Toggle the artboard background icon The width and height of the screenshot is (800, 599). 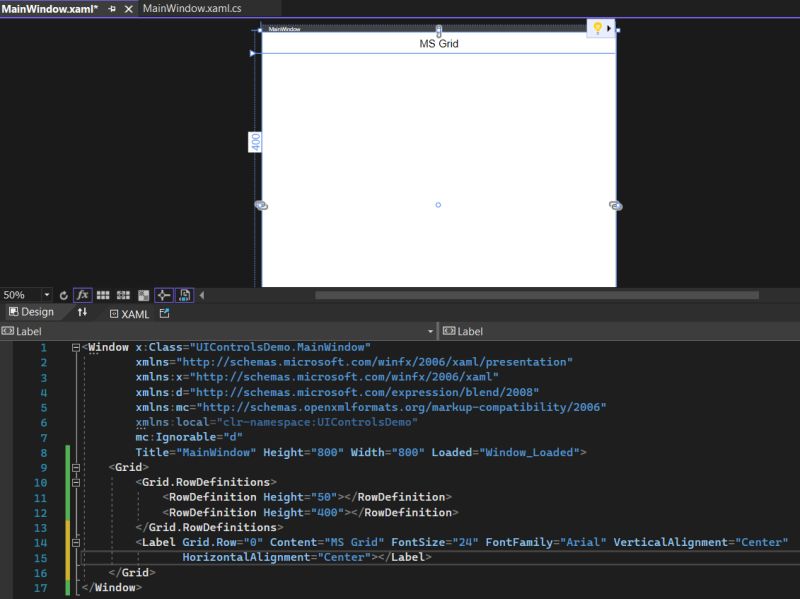pyautogui.click(x=143, y=294)
